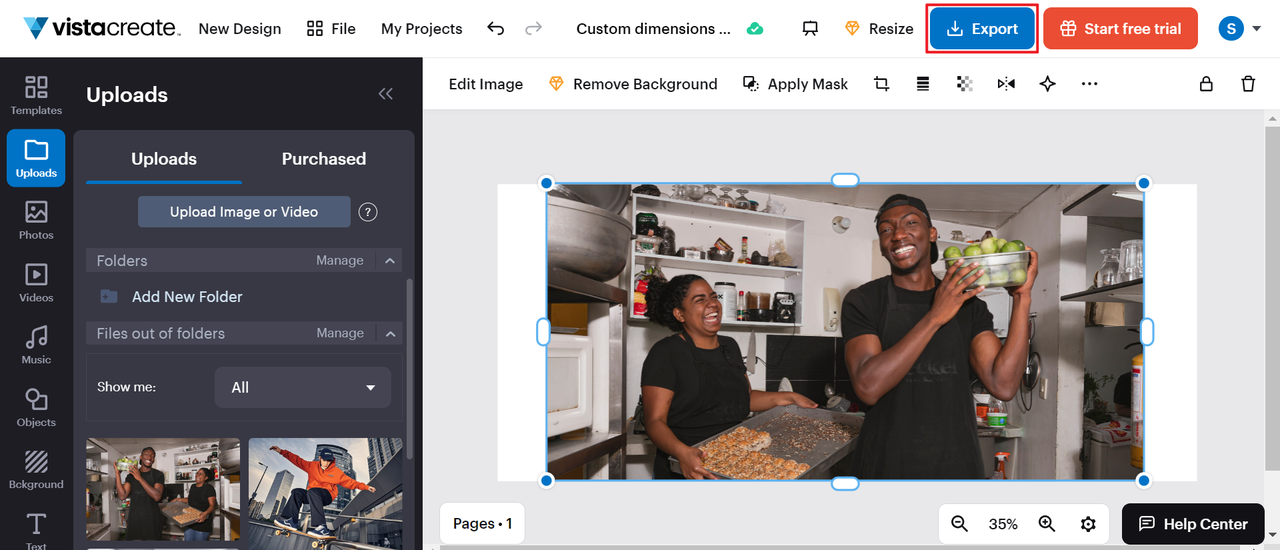Select the Crop tool icon
1280x550 pixels.
click(x=881, y=84)
